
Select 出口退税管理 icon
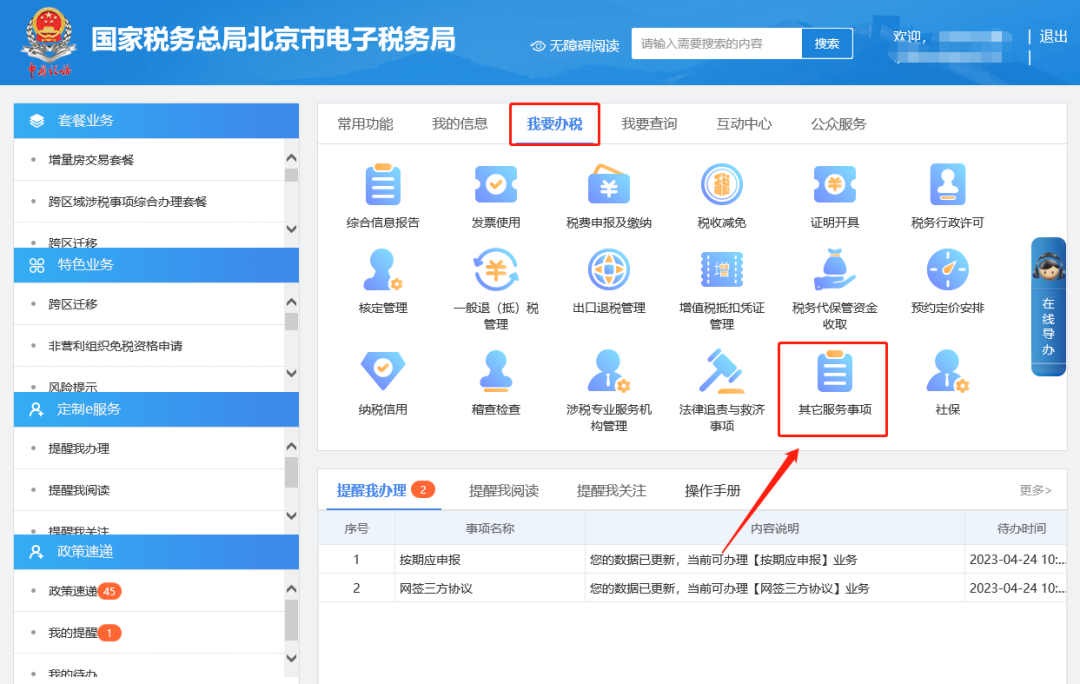608,272
